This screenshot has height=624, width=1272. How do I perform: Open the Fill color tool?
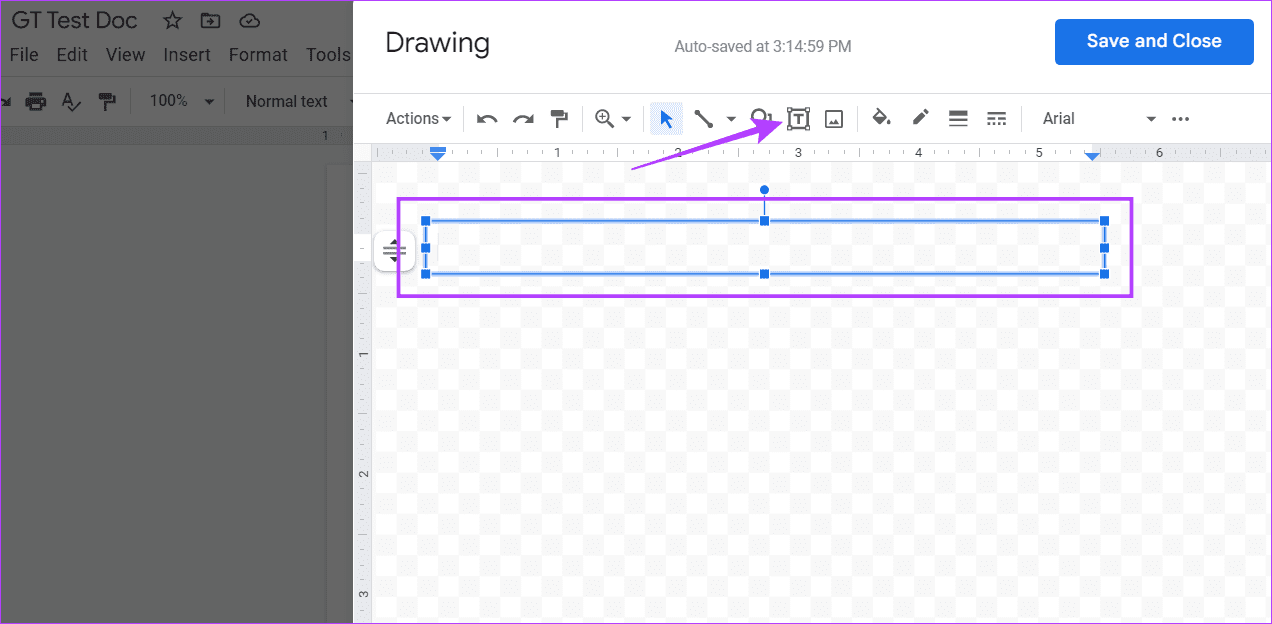(881, 118)
